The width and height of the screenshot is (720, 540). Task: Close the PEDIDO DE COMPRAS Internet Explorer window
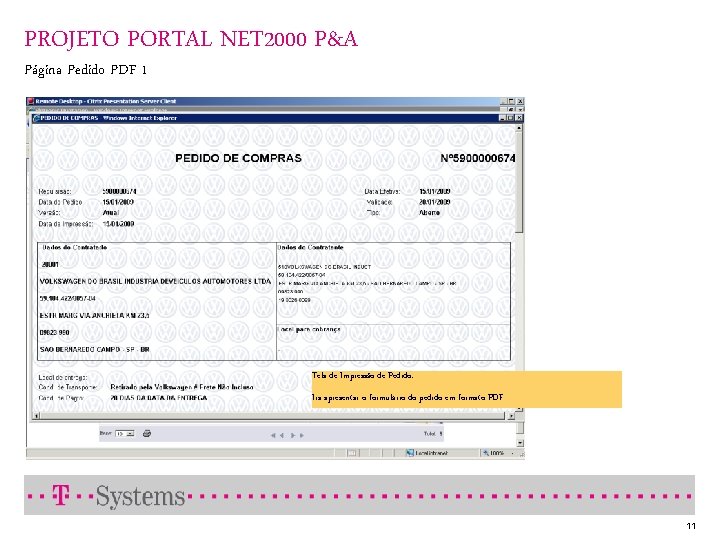coord(518,118)
